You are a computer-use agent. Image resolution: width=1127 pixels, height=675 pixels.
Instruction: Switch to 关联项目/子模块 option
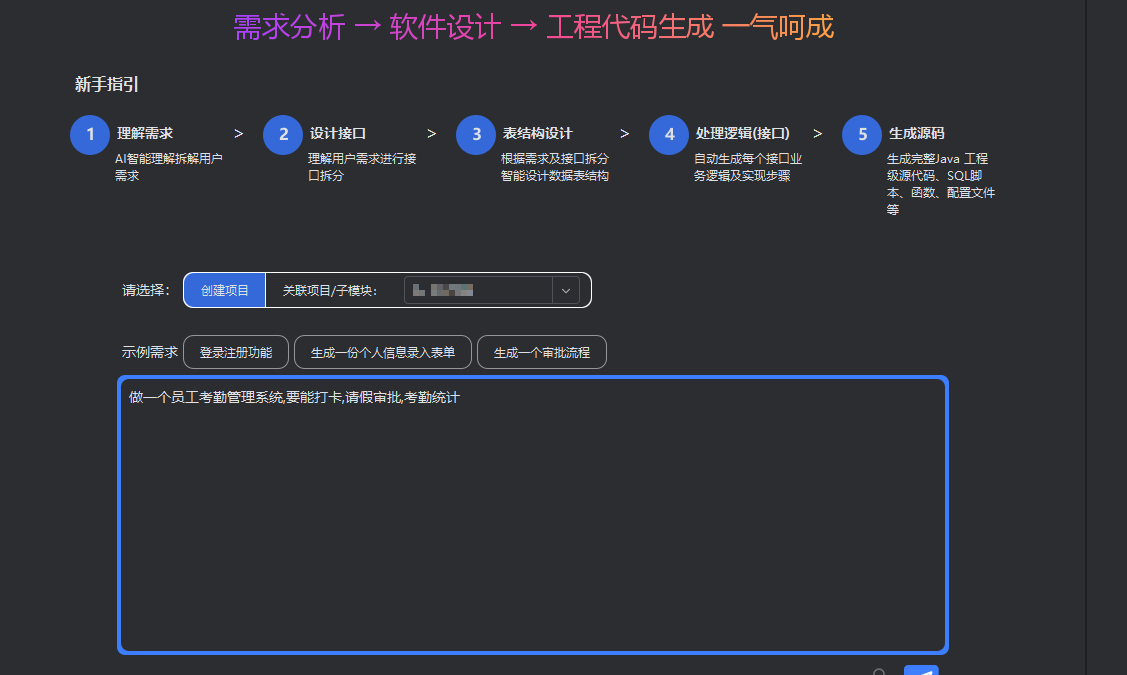coord(329,290)
